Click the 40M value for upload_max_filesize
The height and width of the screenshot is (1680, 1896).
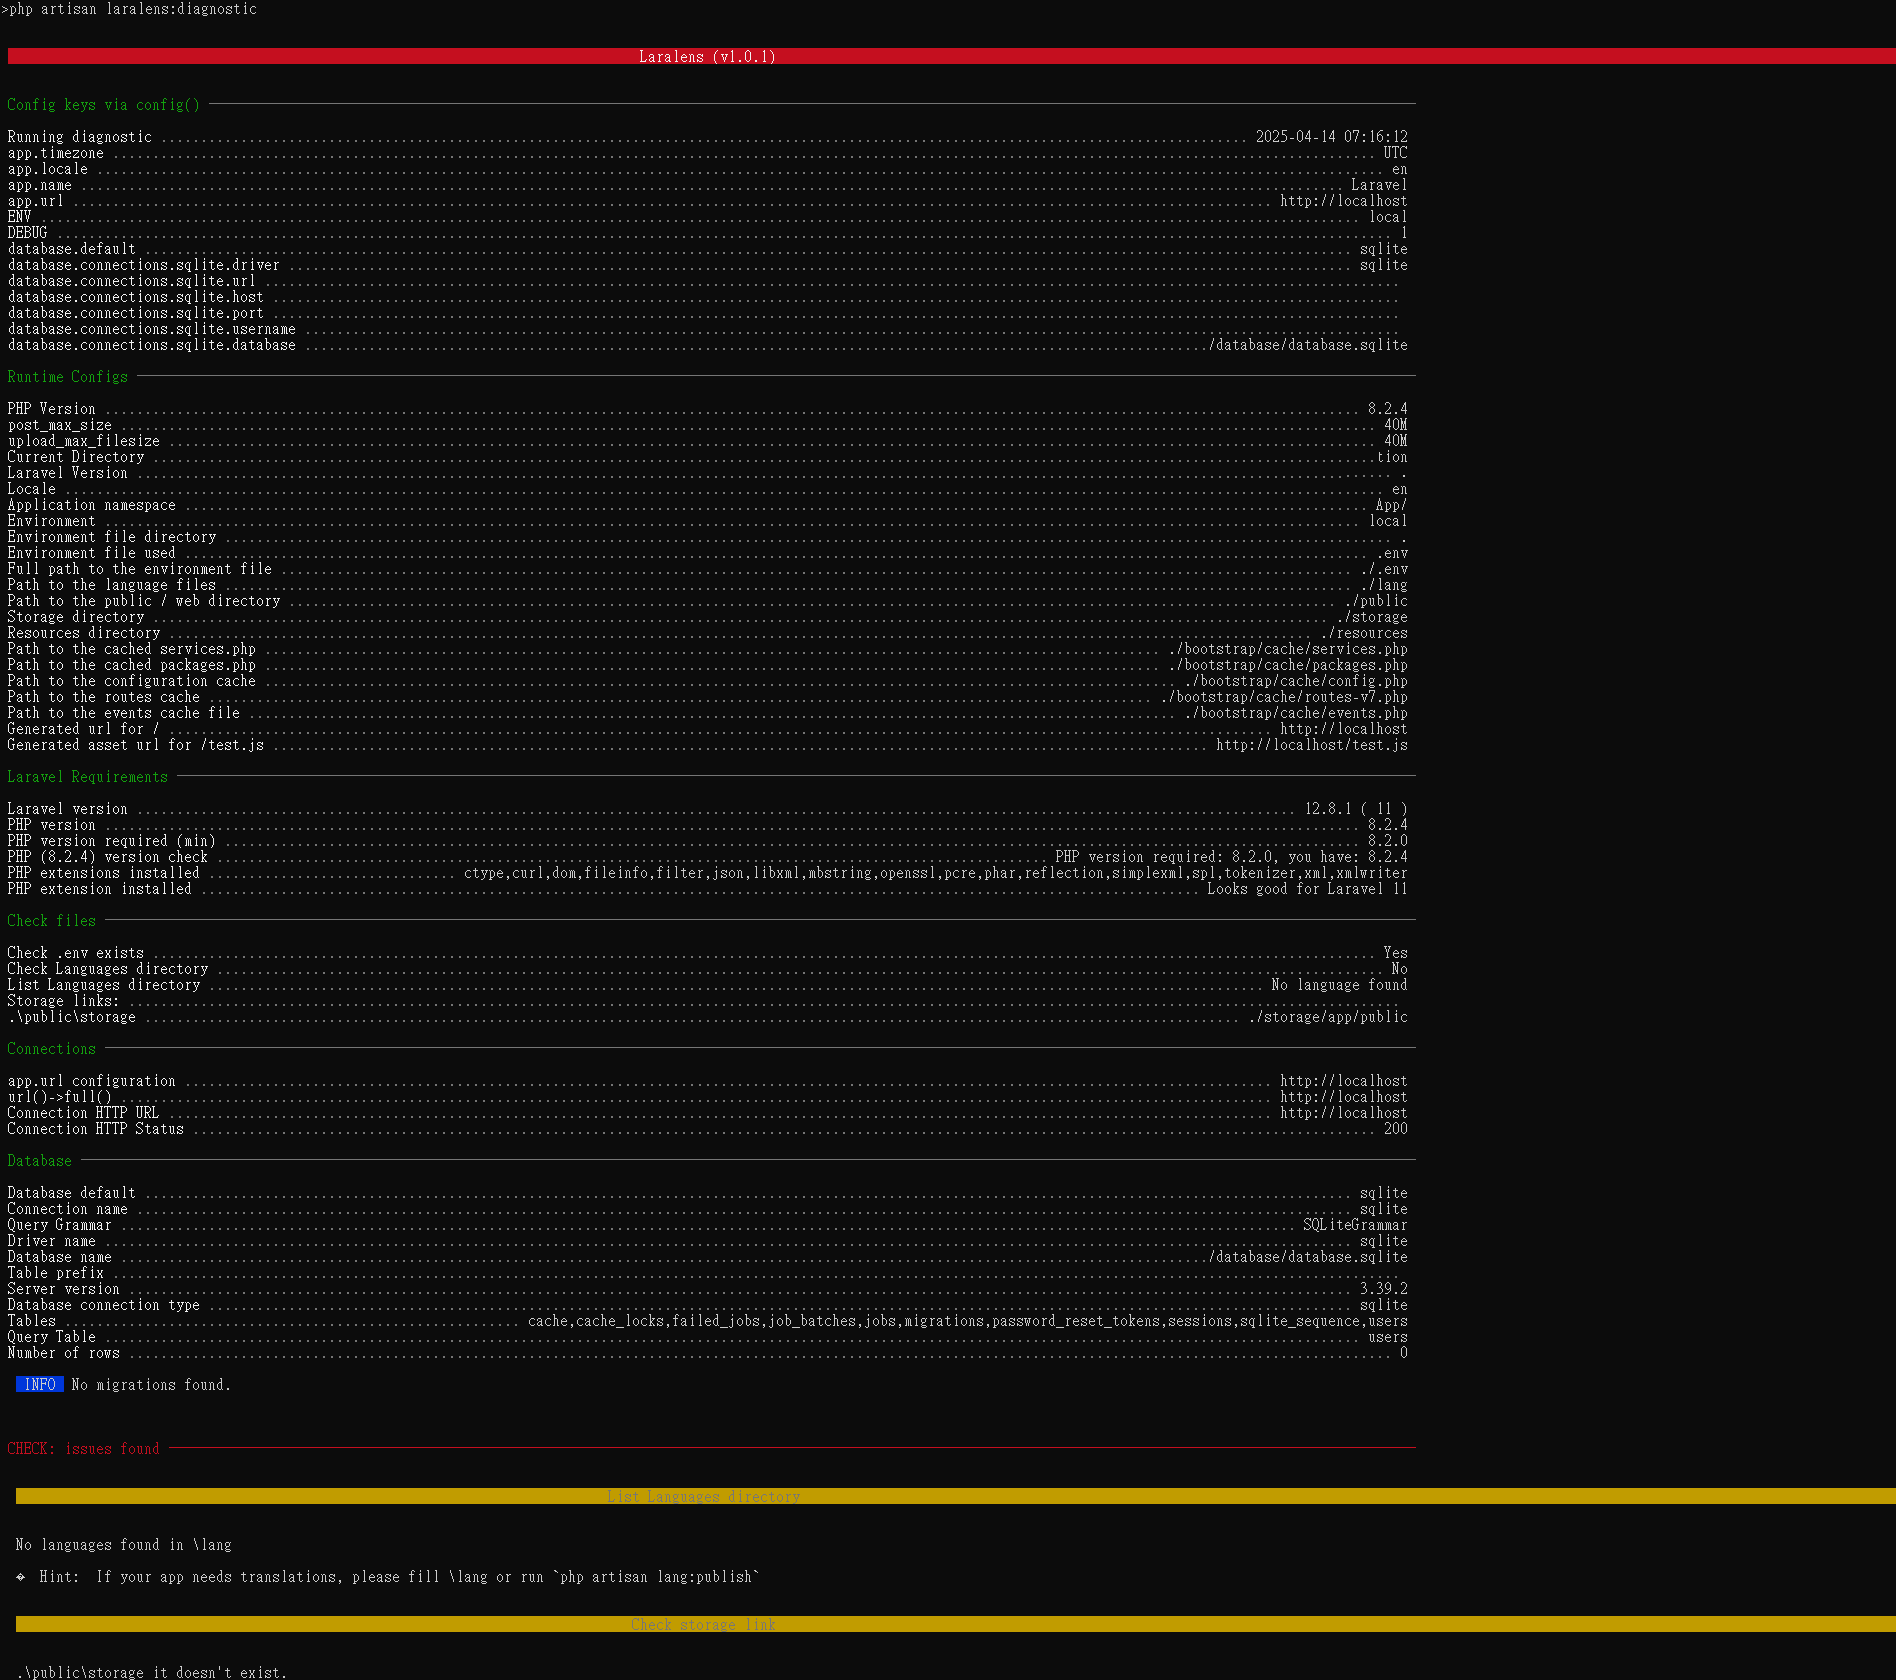click(x=1396, y=441)
